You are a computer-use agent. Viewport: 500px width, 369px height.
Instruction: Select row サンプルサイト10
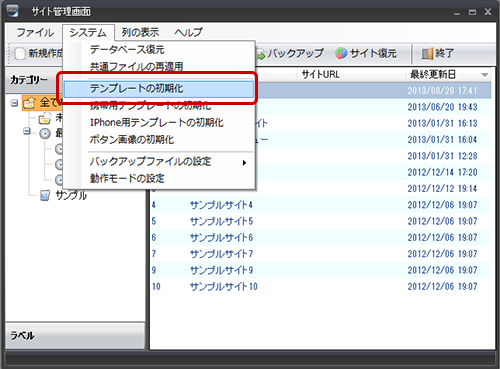[x=321, y=287]
